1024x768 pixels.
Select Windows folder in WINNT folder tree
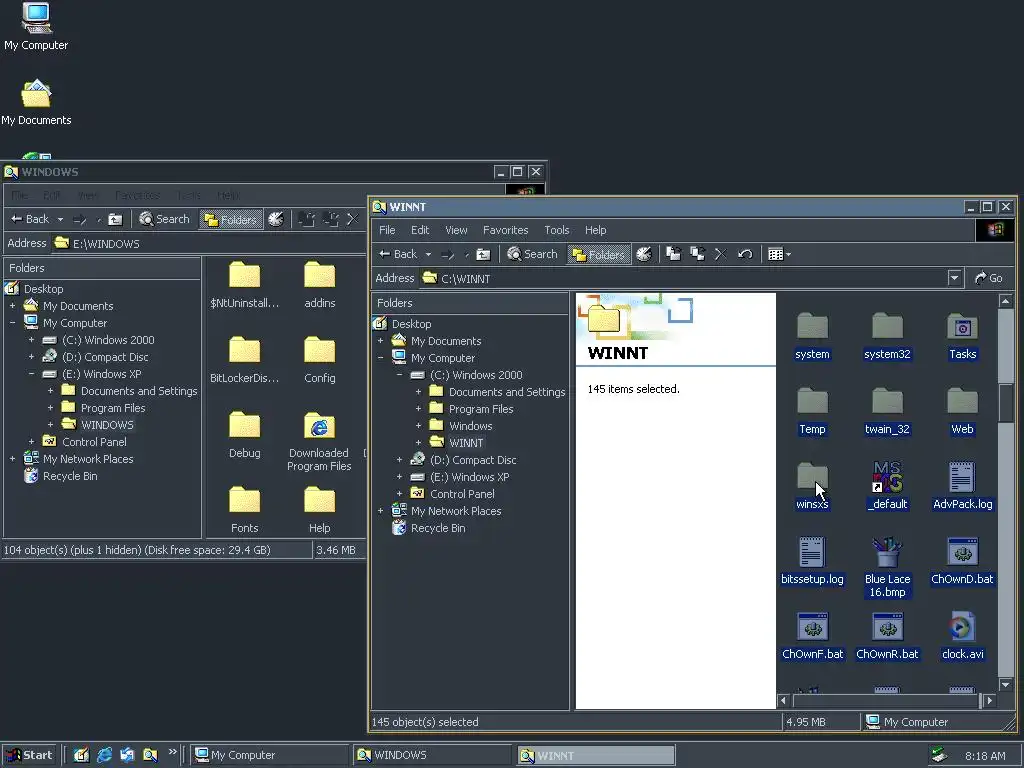[x=470, y=426]
